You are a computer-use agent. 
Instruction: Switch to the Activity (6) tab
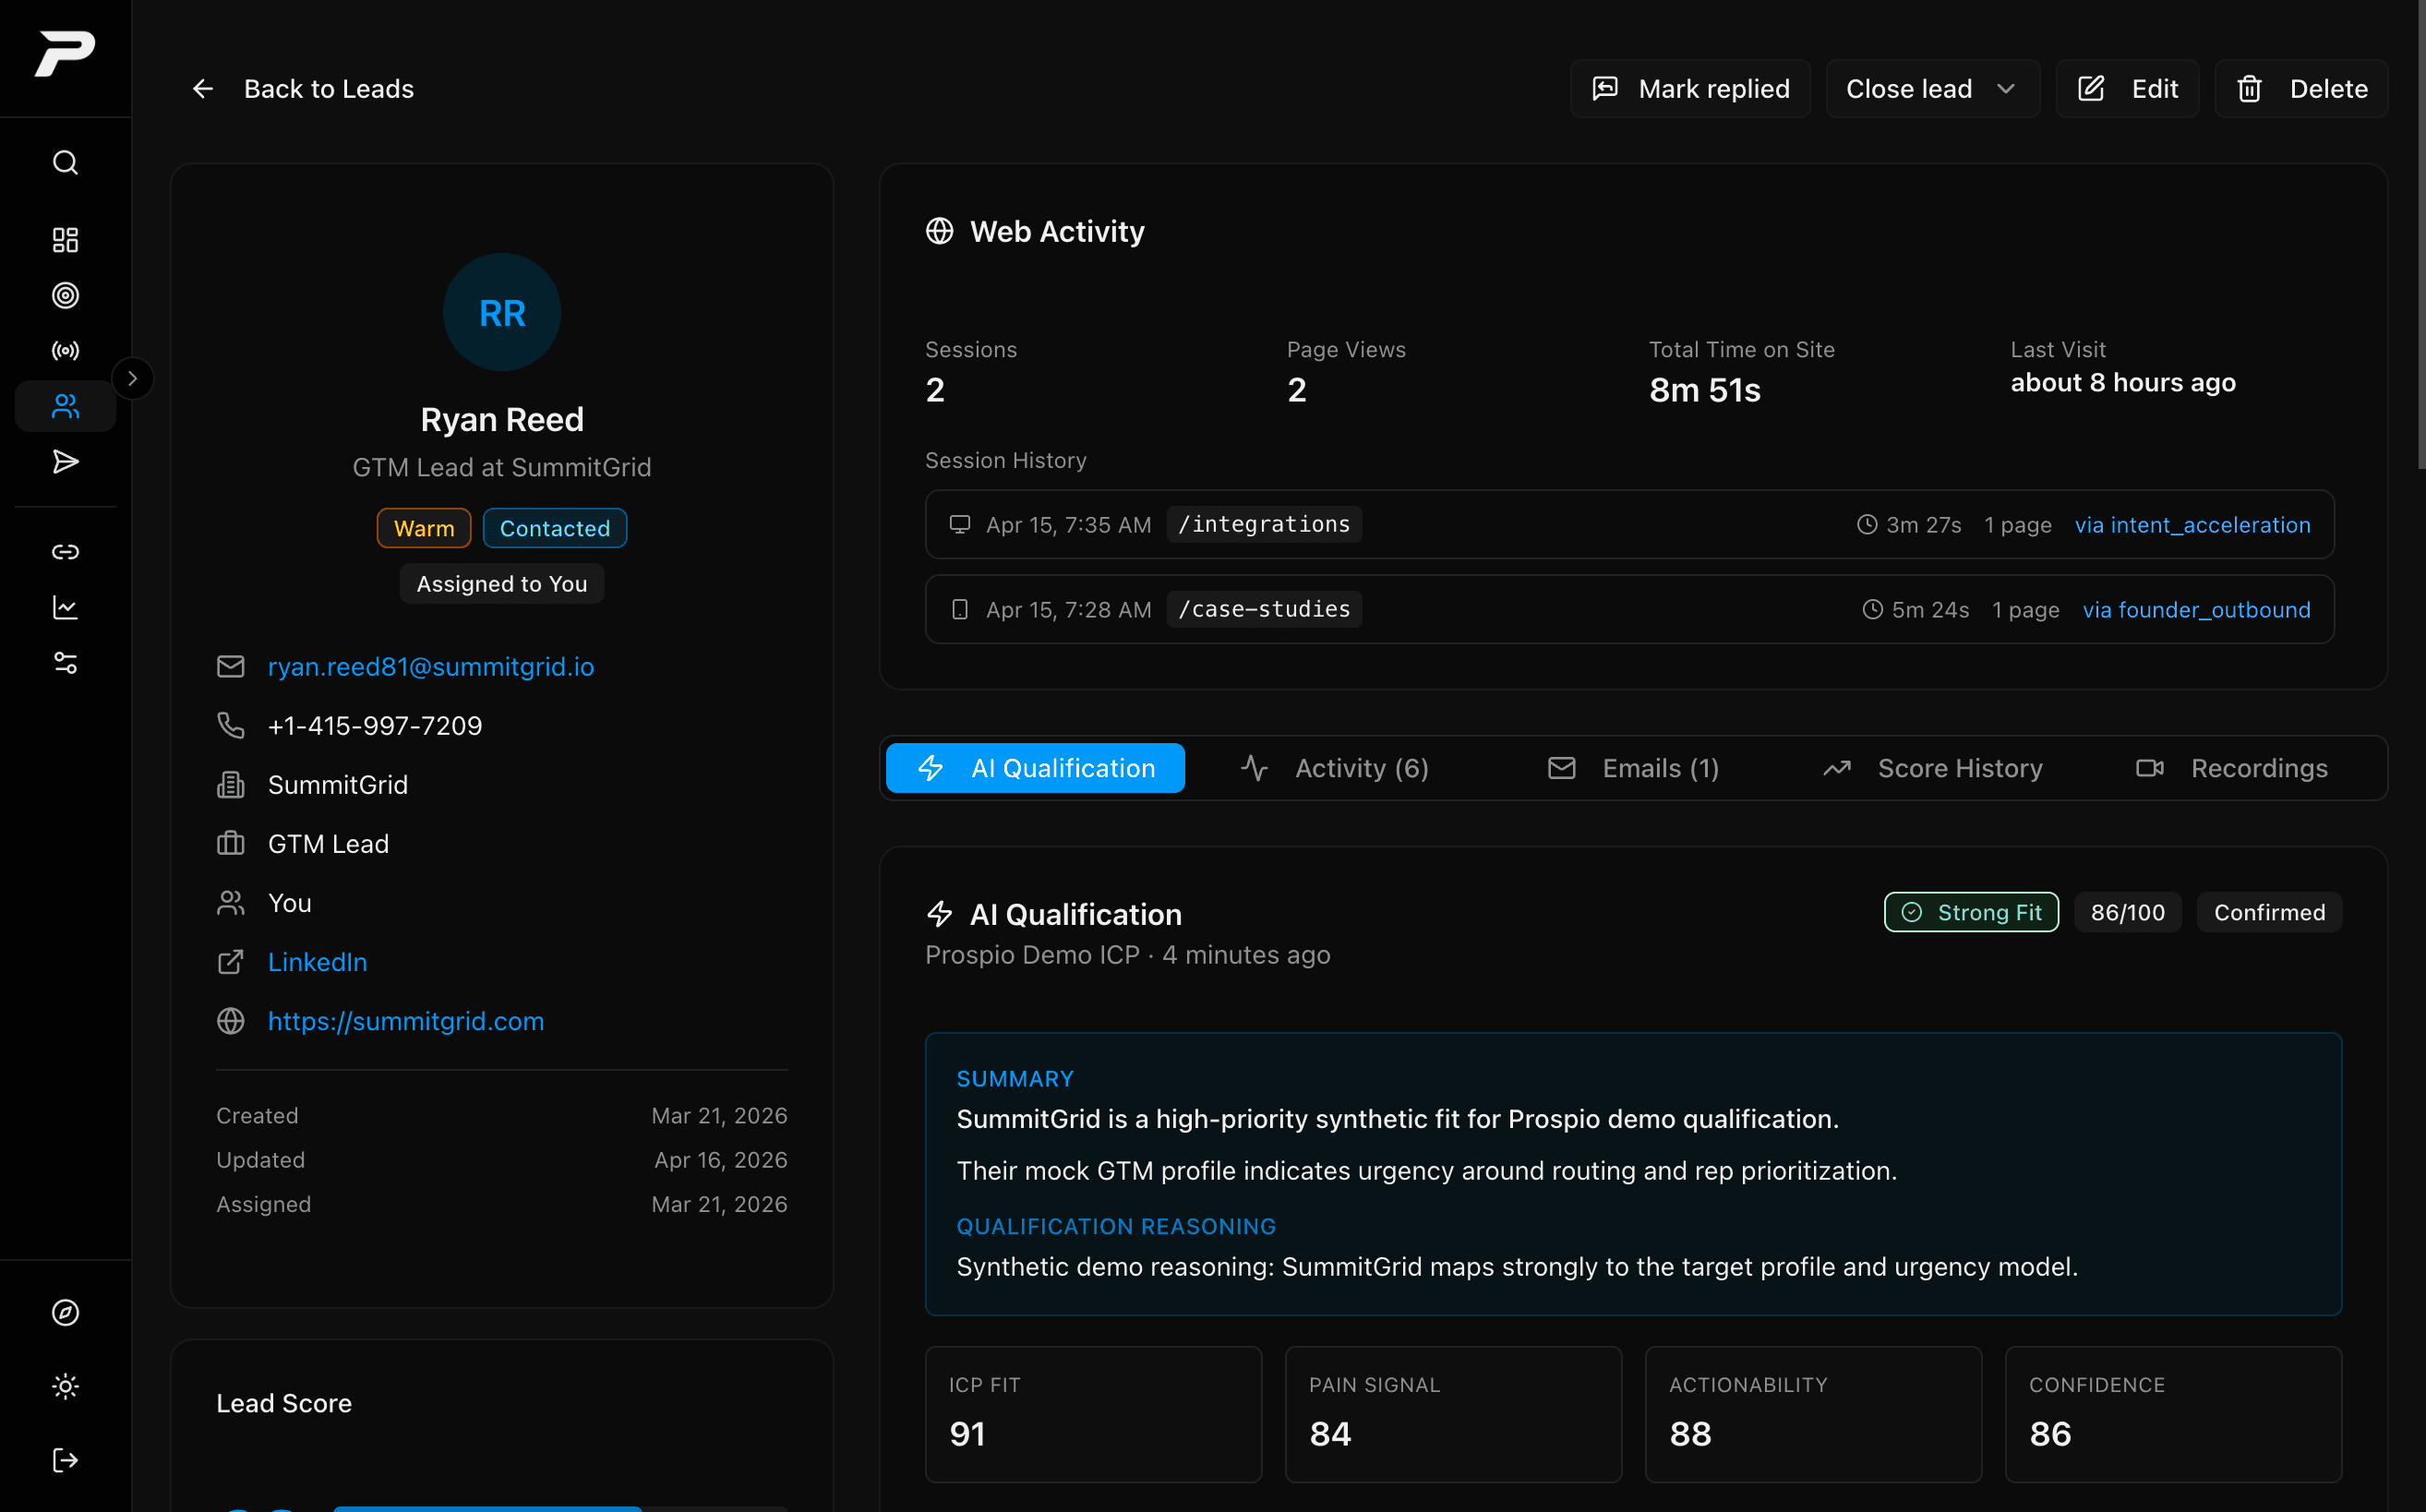1335,768
